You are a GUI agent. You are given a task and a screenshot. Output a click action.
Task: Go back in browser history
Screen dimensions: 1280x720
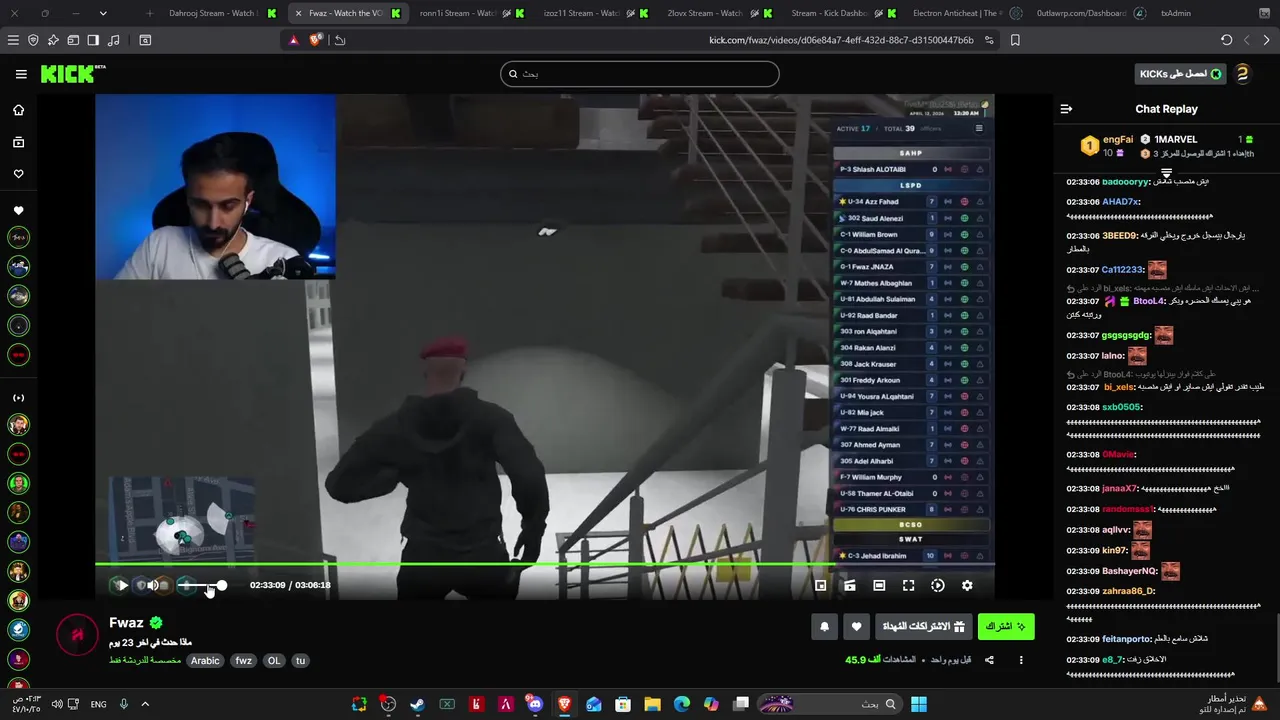point(1266,40)
